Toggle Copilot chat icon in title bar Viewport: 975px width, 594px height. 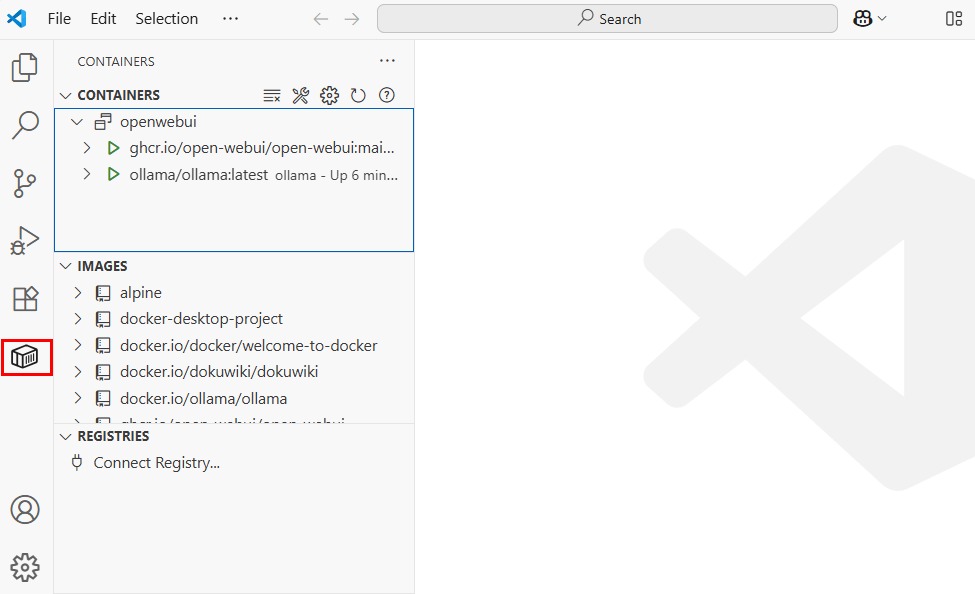[x=862, y=19]
